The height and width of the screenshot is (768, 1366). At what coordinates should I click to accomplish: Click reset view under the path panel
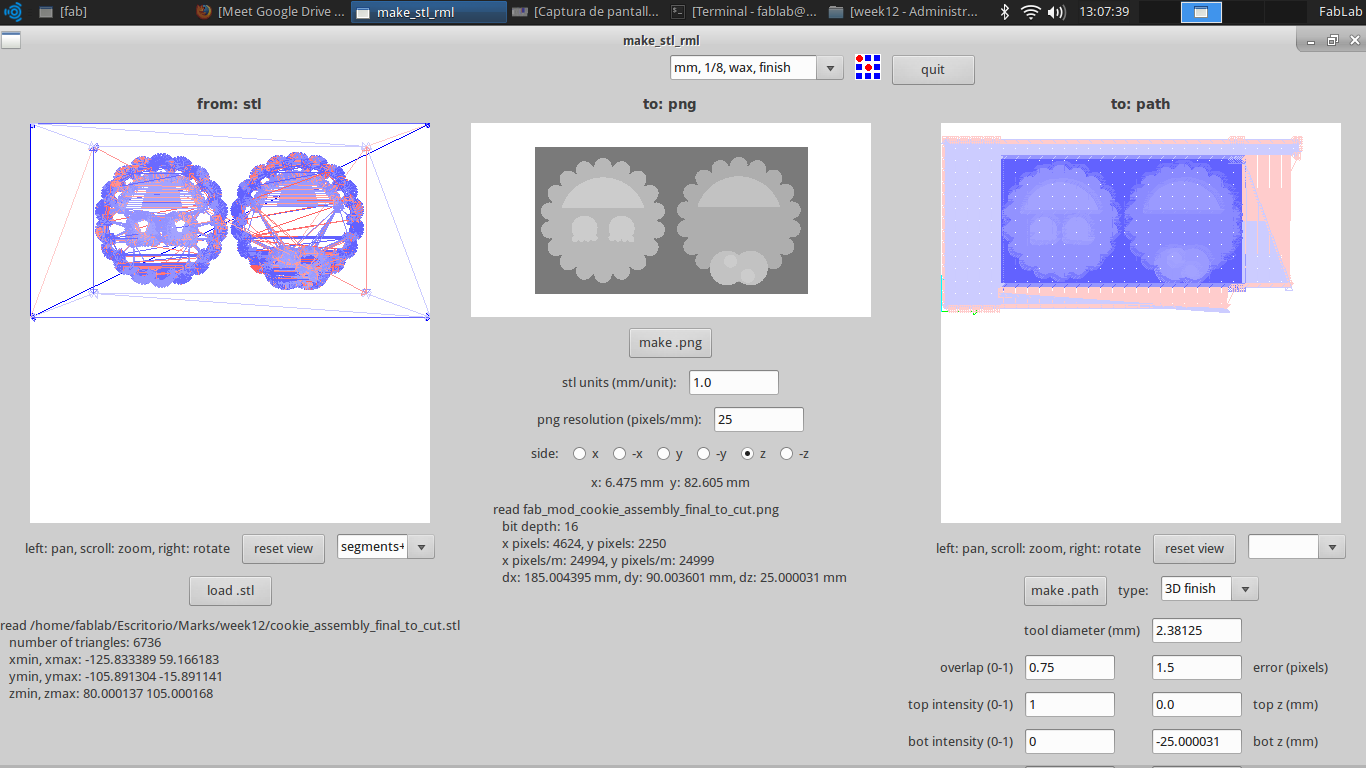1194,548
